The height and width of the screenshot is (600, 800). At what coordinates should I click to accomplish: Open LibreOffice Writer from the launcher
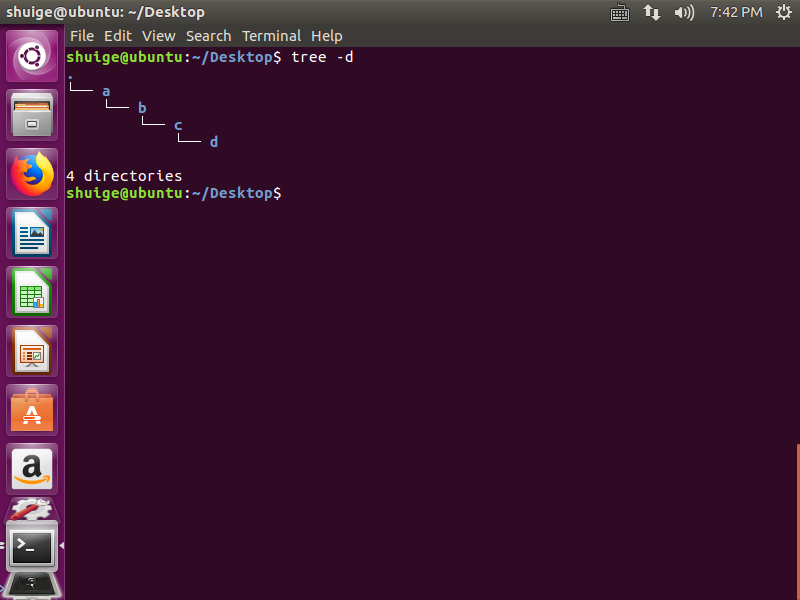coord(32,233)
